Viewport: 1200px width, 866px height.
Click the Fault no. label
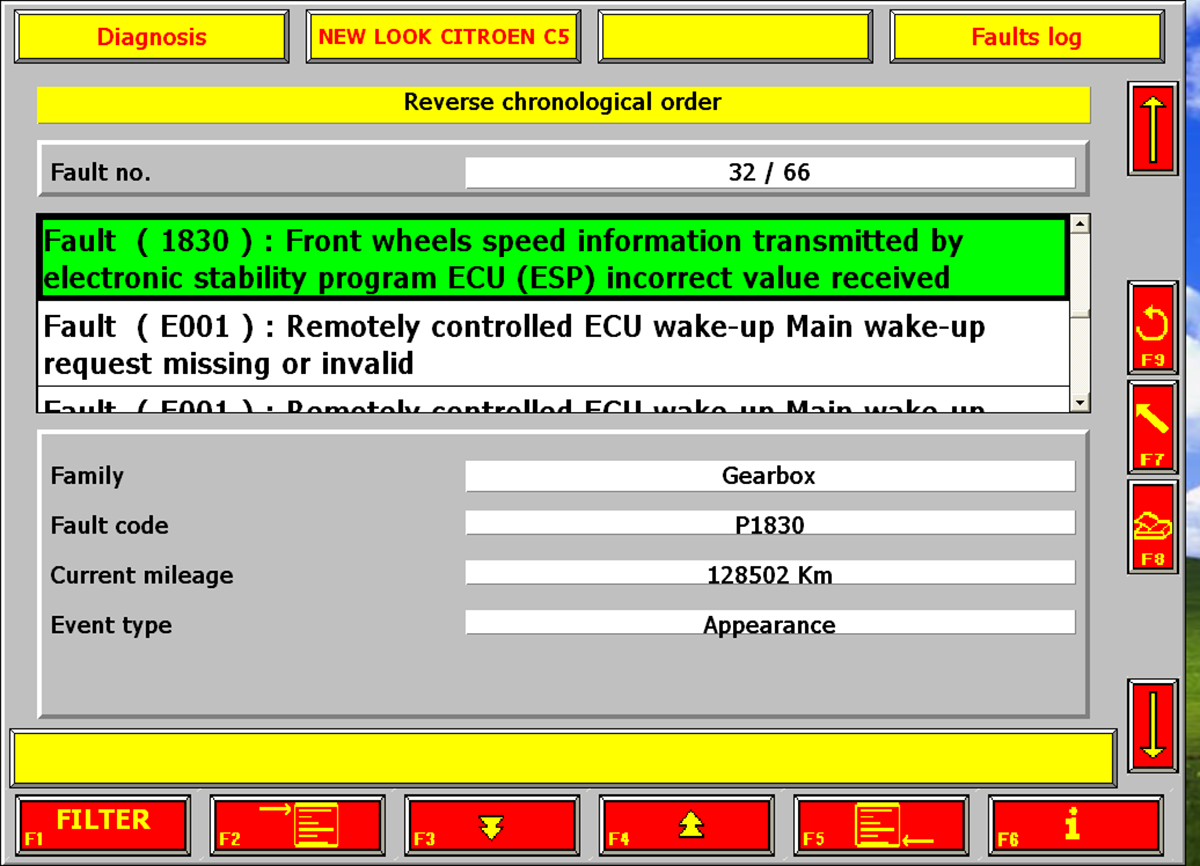point(101,172)
